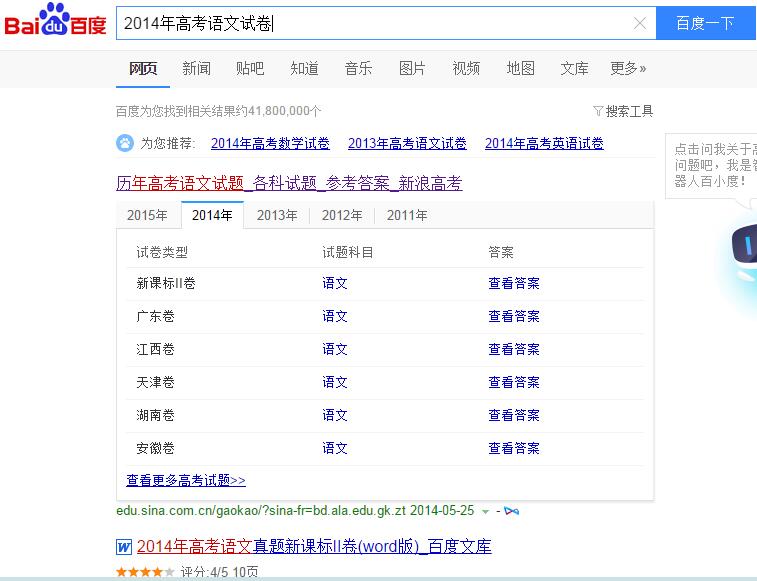Image resolution: width=757 pixels, height=581 pixels.
Task: Click the star rating under the 文库 result
Action: coord(145,573)
